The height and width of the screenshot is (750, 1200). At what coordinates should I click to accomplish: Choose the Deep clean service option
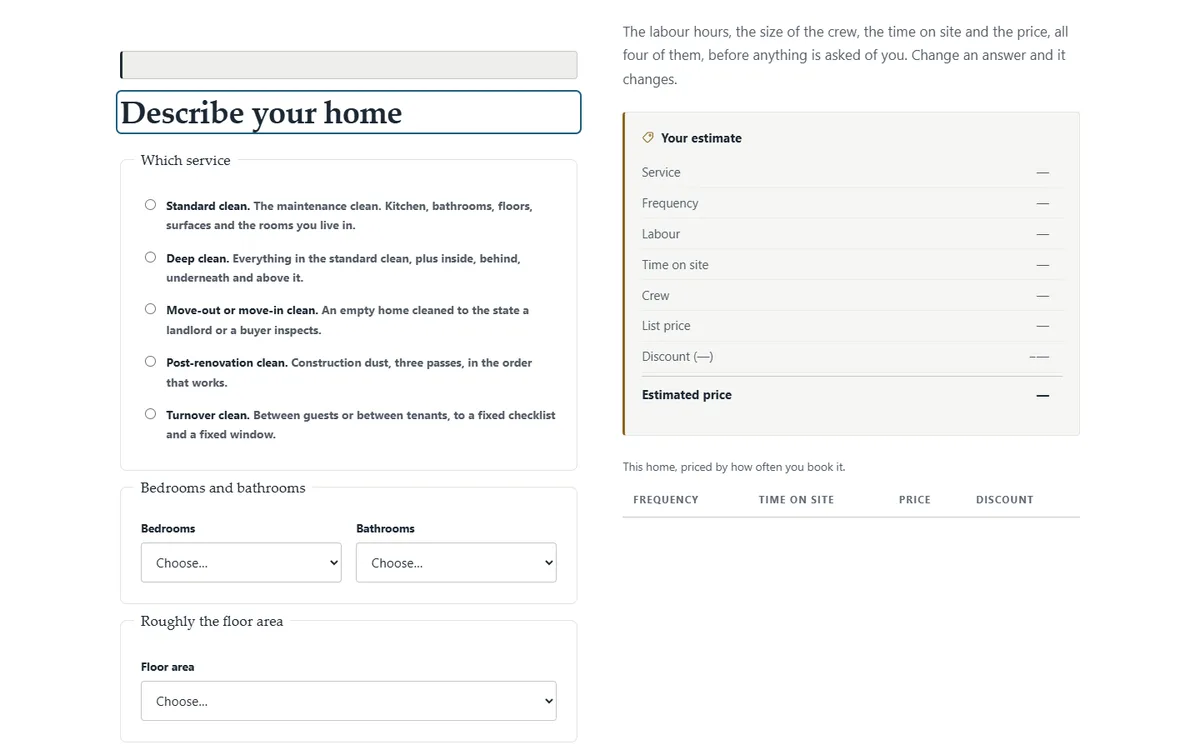[150, 257]
